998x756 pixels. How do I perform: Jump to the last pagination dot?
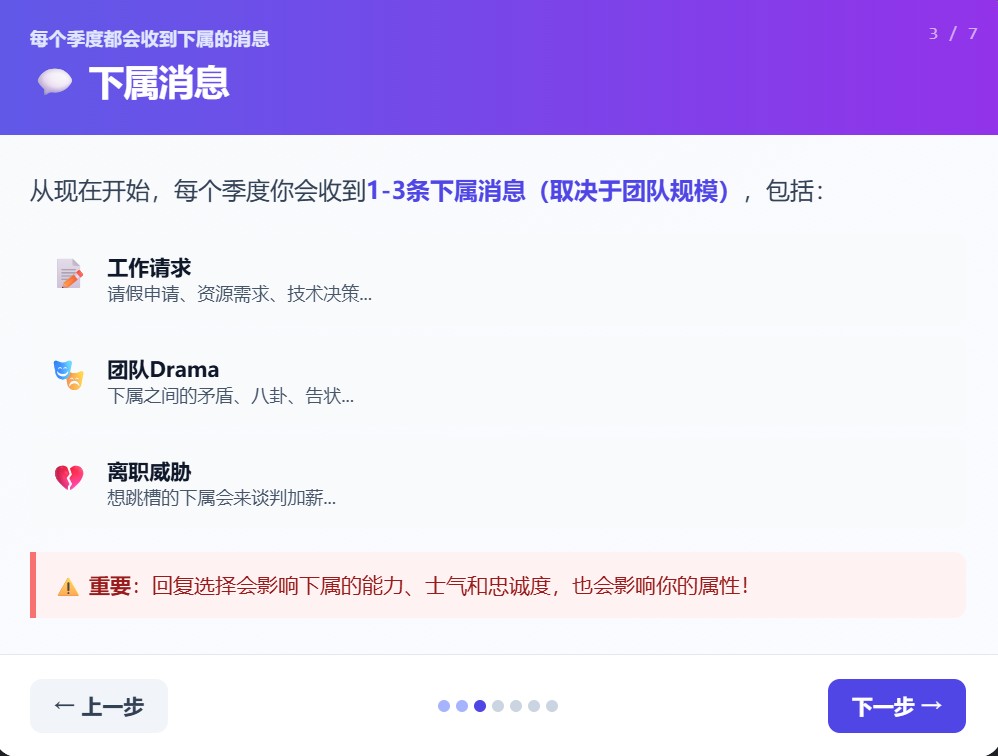tap(552, 706)
